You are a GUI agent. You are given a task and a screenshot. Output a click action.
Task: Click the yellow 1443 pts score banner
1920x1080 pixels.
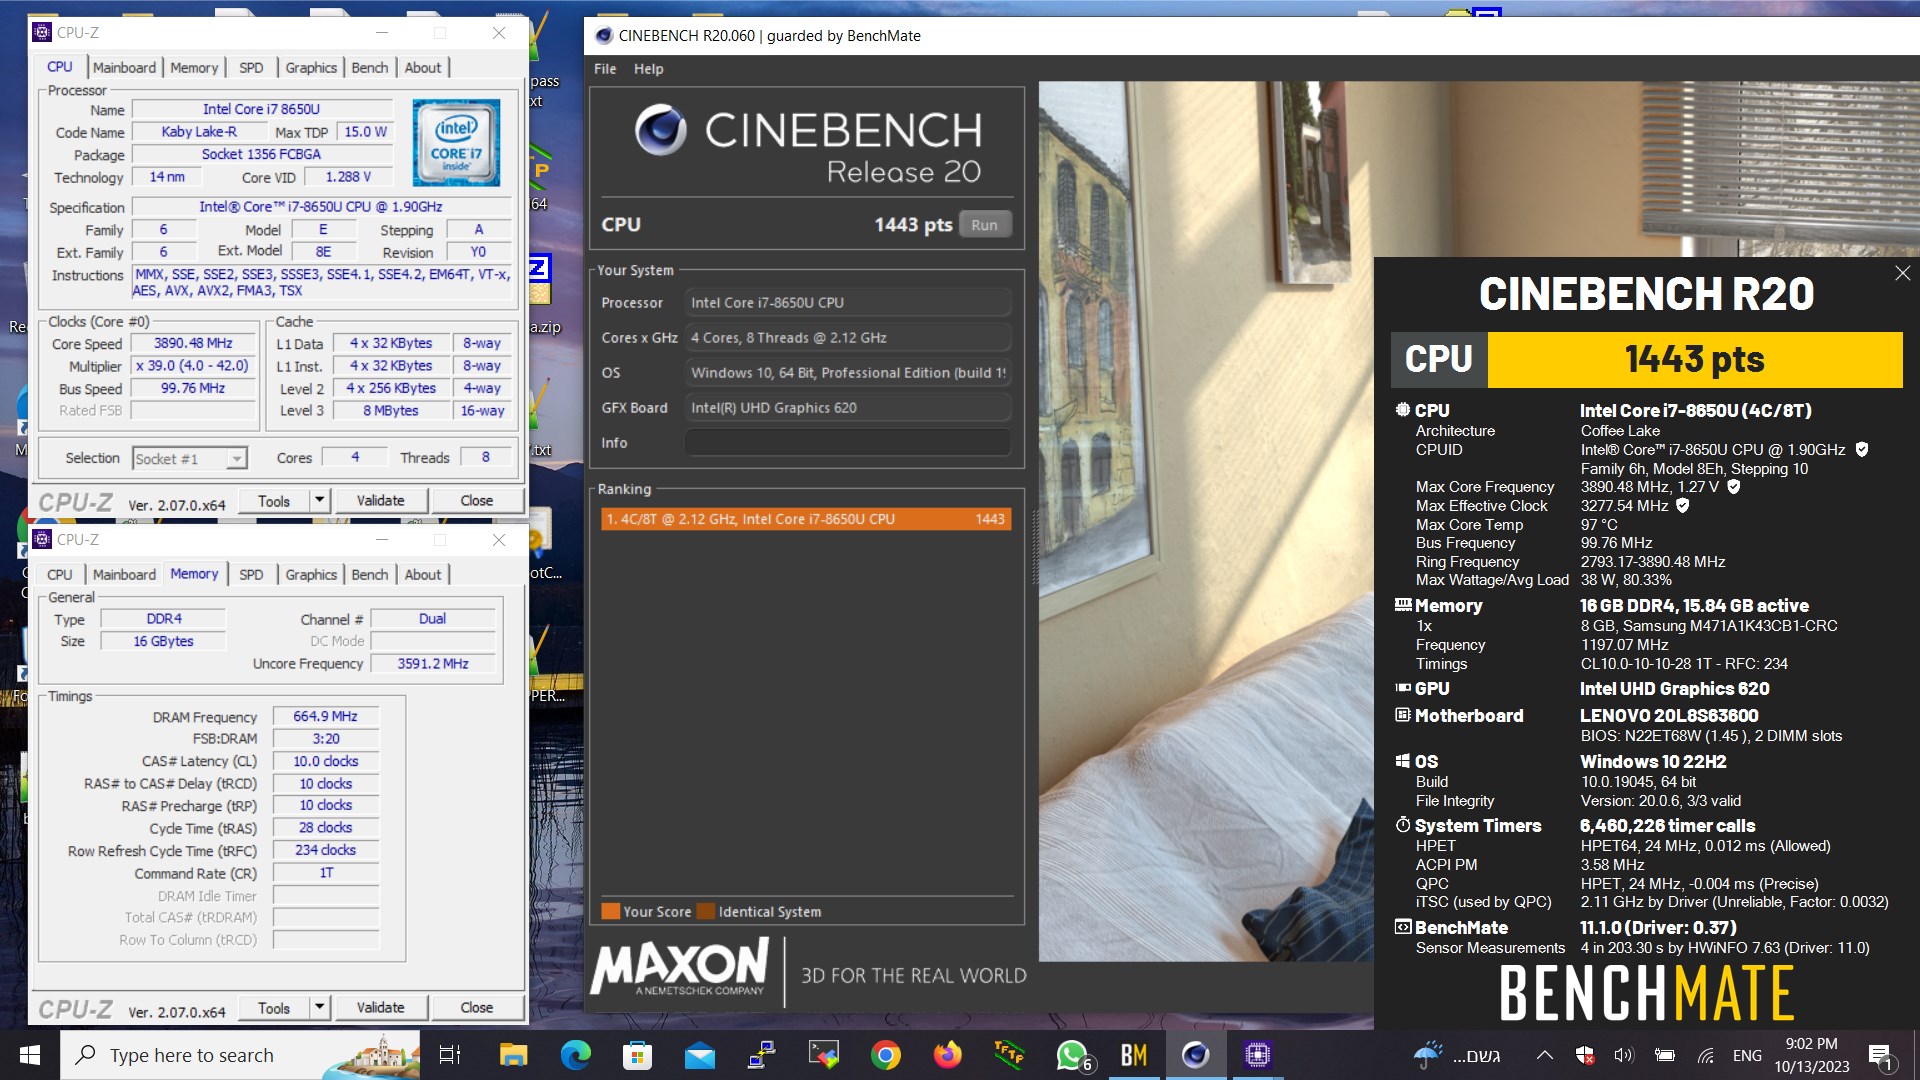1694,360
